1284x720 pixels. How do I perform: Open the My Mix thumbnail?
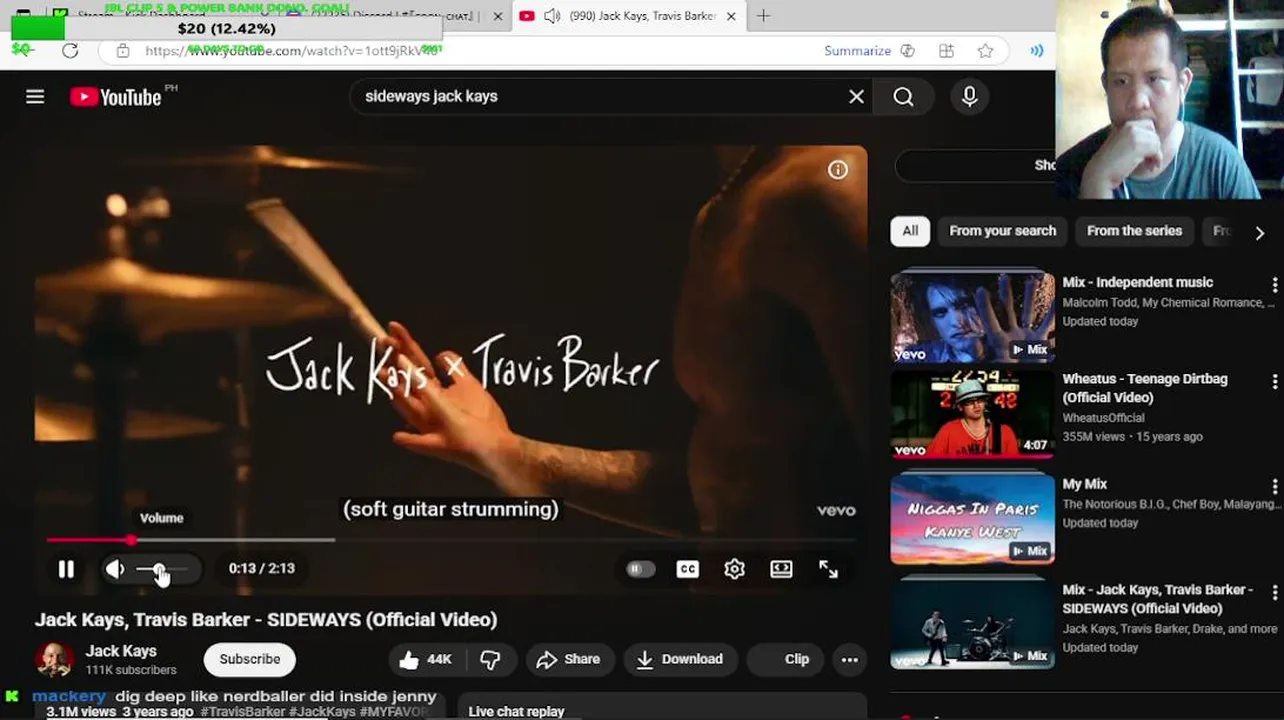(x=972, y=518)
